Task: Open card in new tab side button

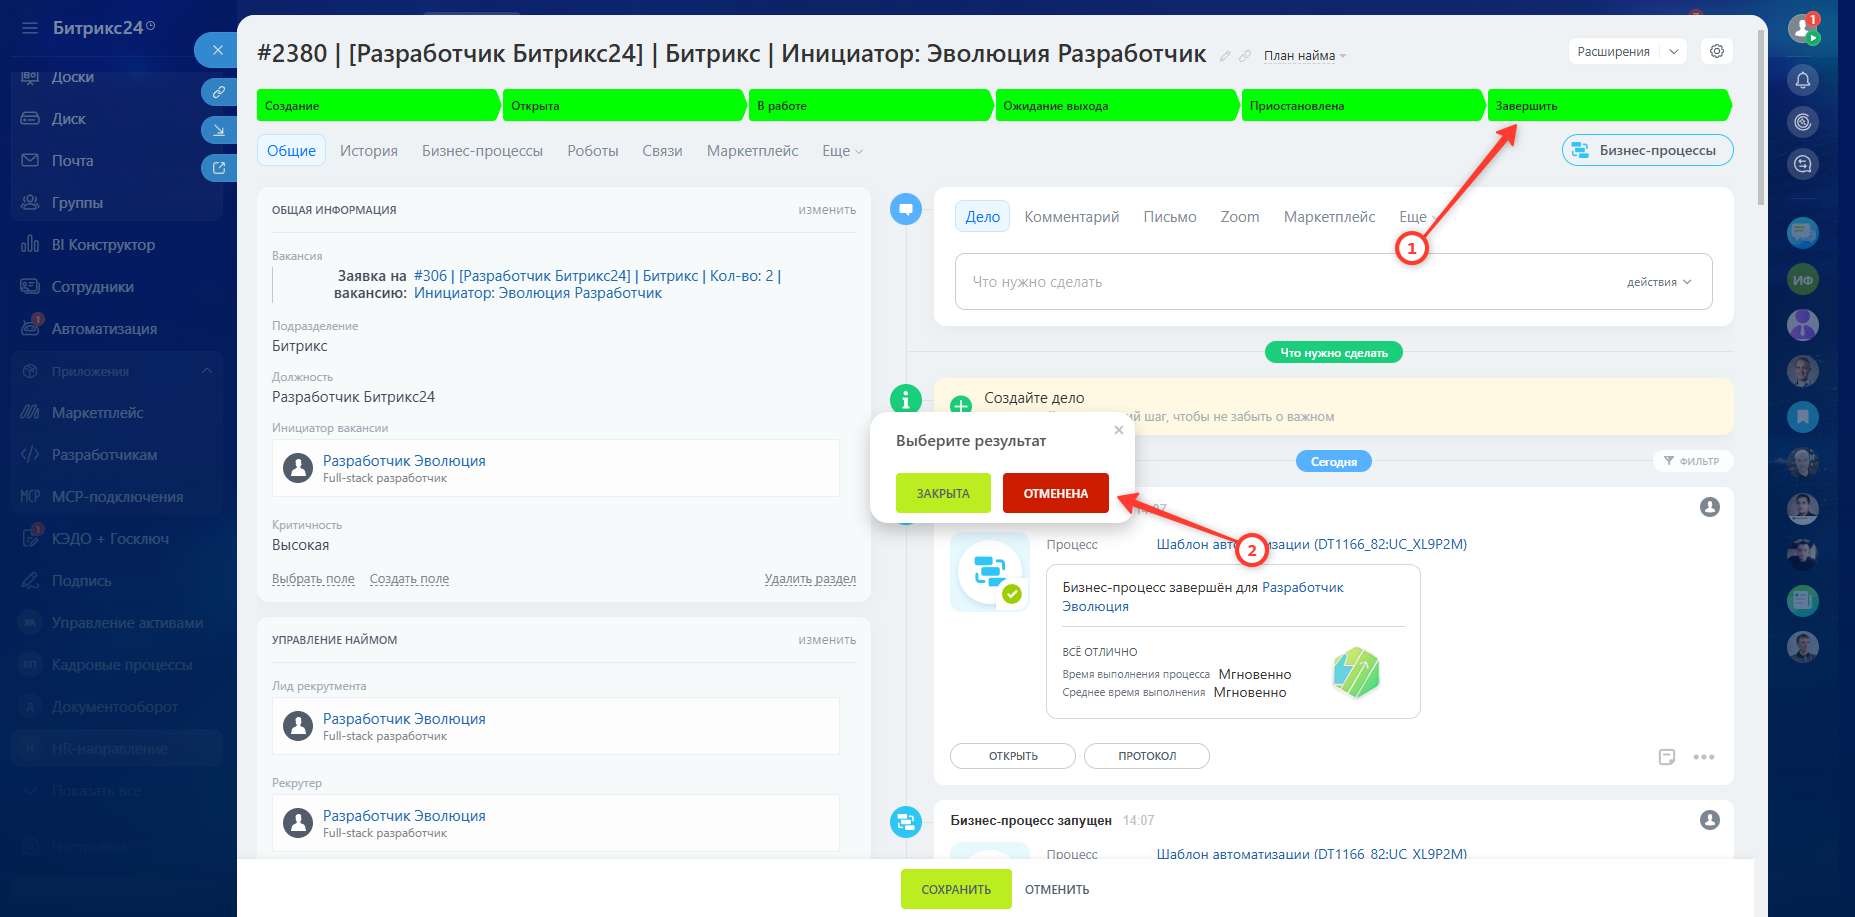Action: coord(218,168)
